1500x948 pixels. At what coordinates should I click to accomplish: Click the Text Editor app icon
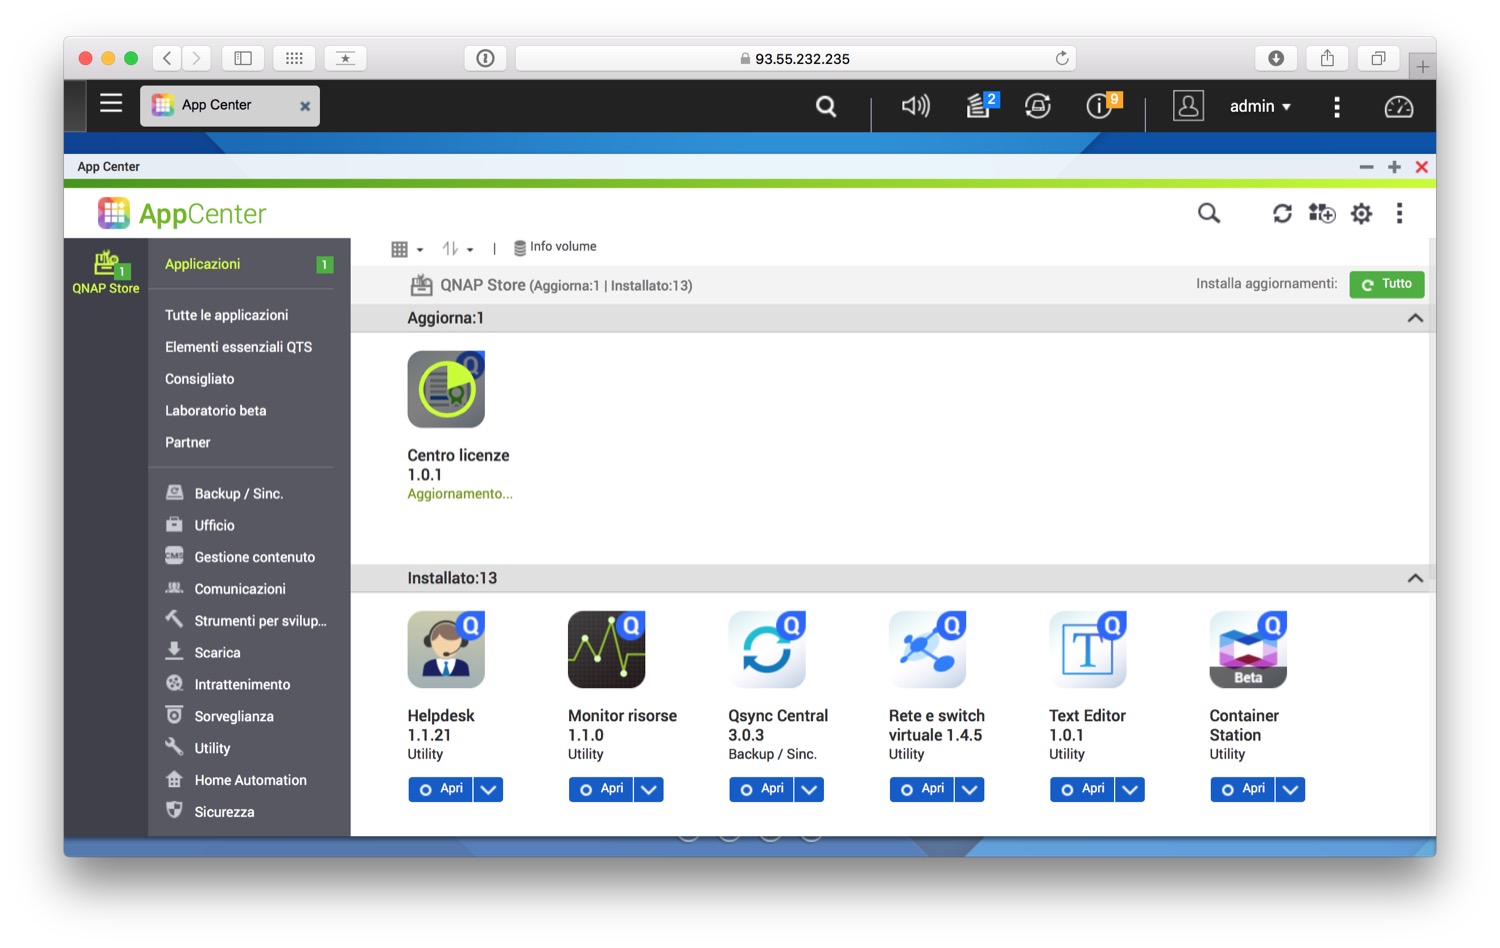pyautogui.click(x=1088, y=650)
